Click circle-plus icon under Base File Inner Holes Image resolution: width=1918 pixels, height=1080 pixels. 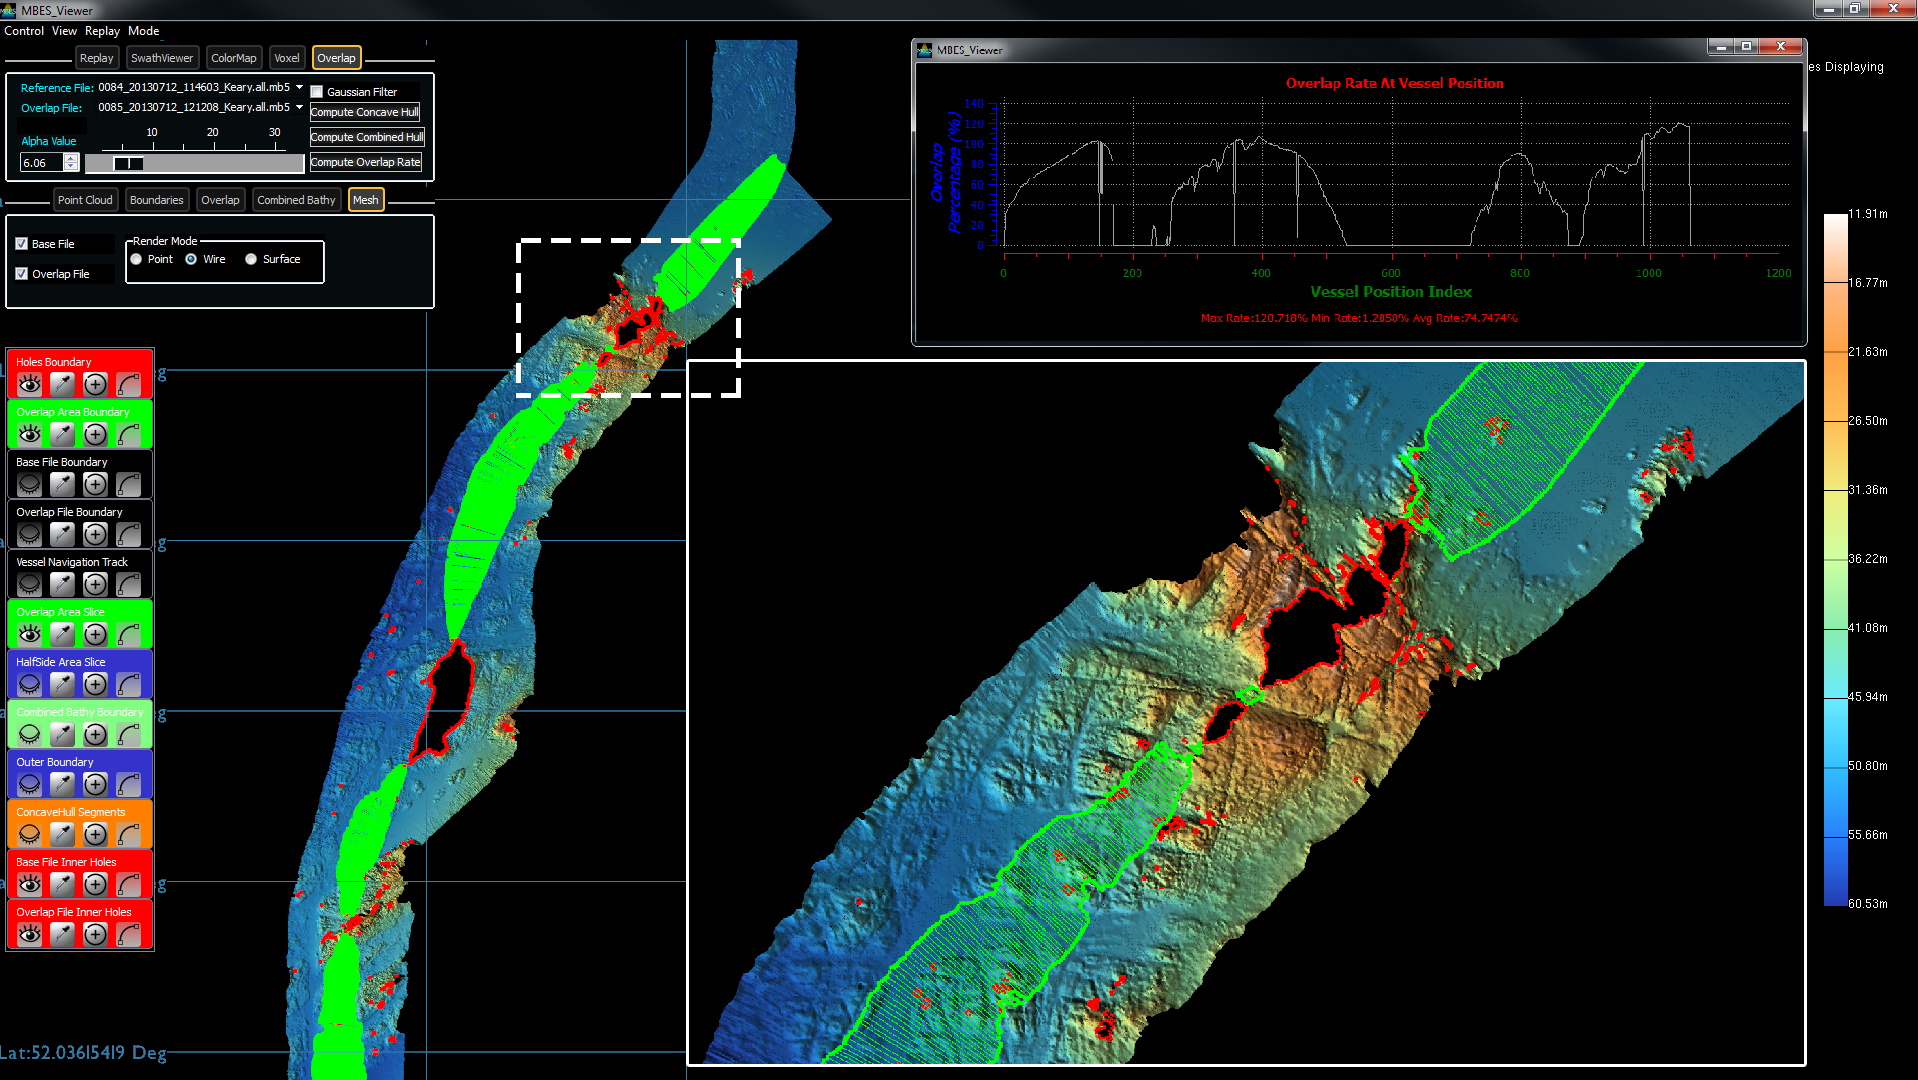(95, 885)
